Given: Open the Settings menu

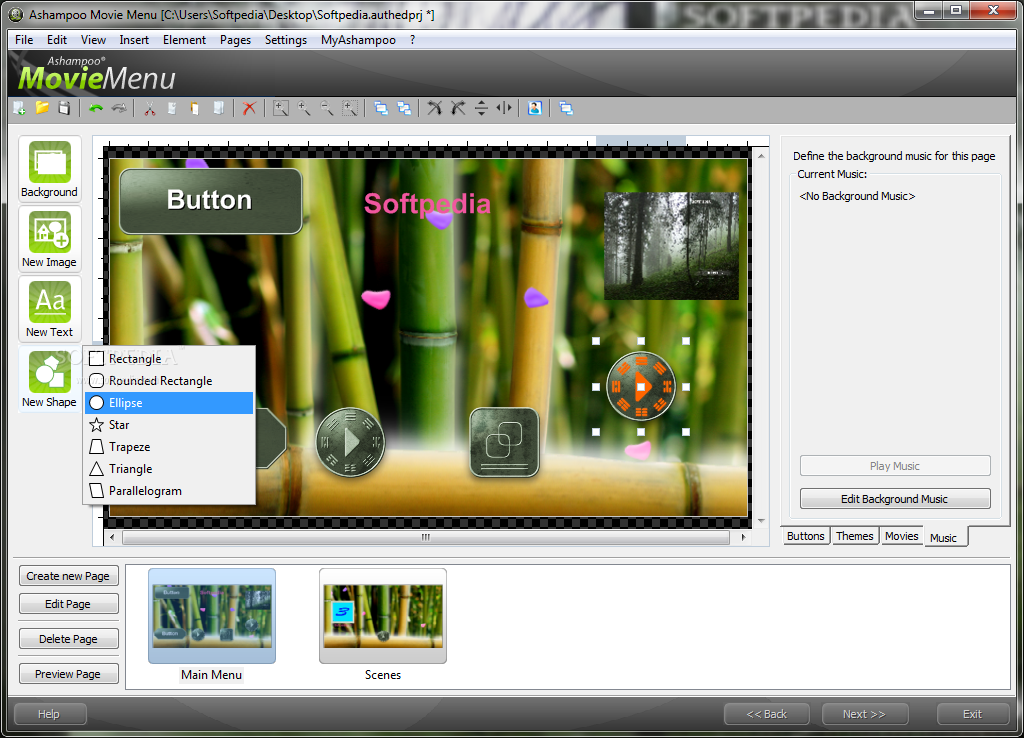Looking at the screenshot, I should pyautogui.click(x=285, y=40).
